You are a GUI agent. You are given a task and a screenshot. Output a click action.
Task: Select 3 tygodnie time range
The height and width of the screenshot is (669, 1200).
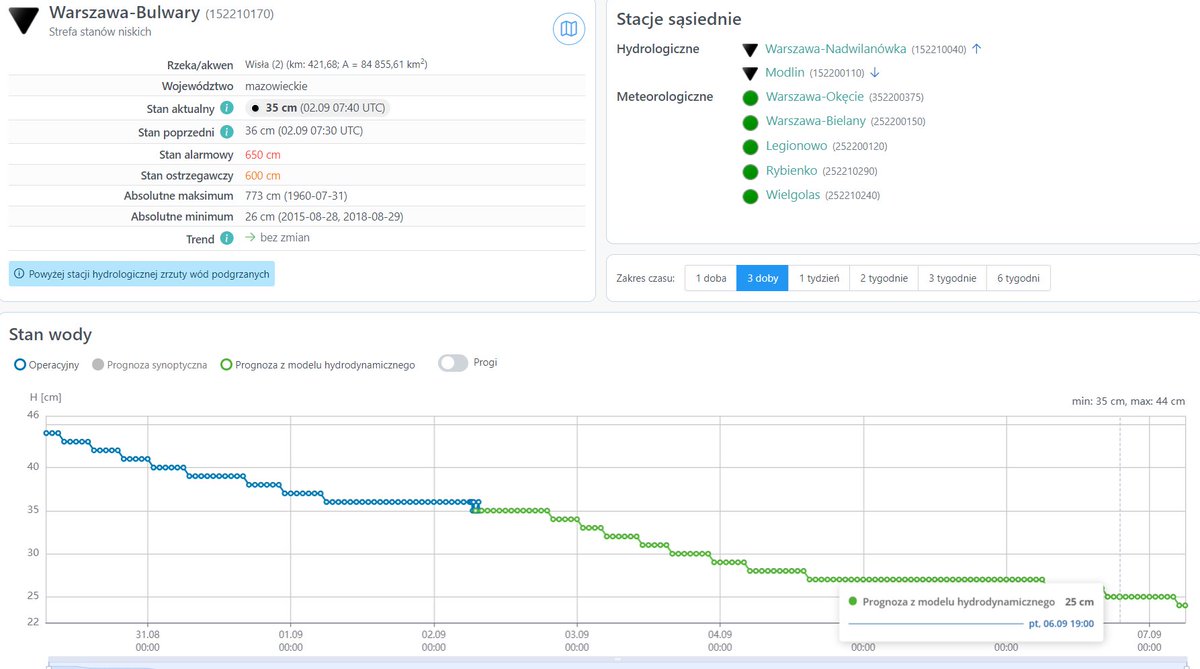952,278
